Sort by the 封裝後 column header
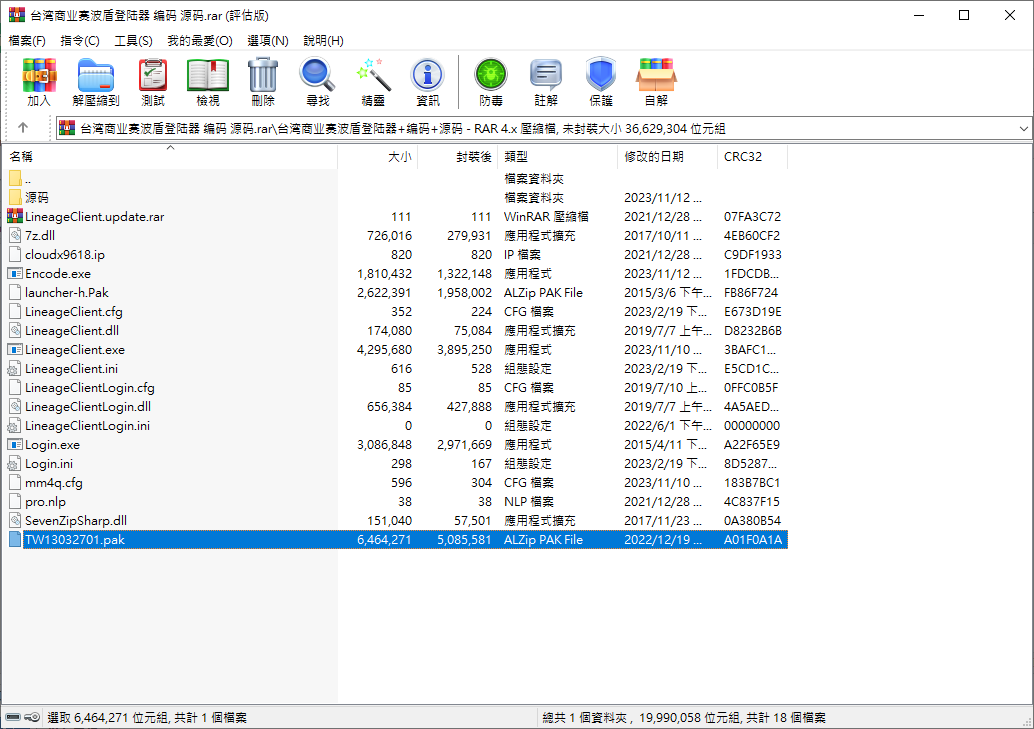1034x729 pixels. pos(457,156)
